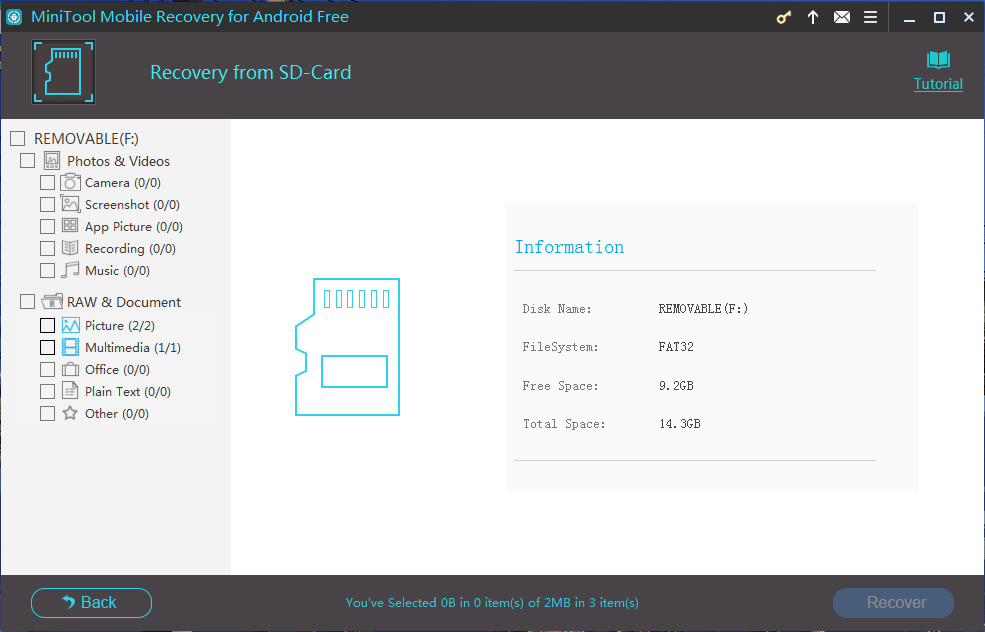Click the key register icon in title bar

(783, 18)
